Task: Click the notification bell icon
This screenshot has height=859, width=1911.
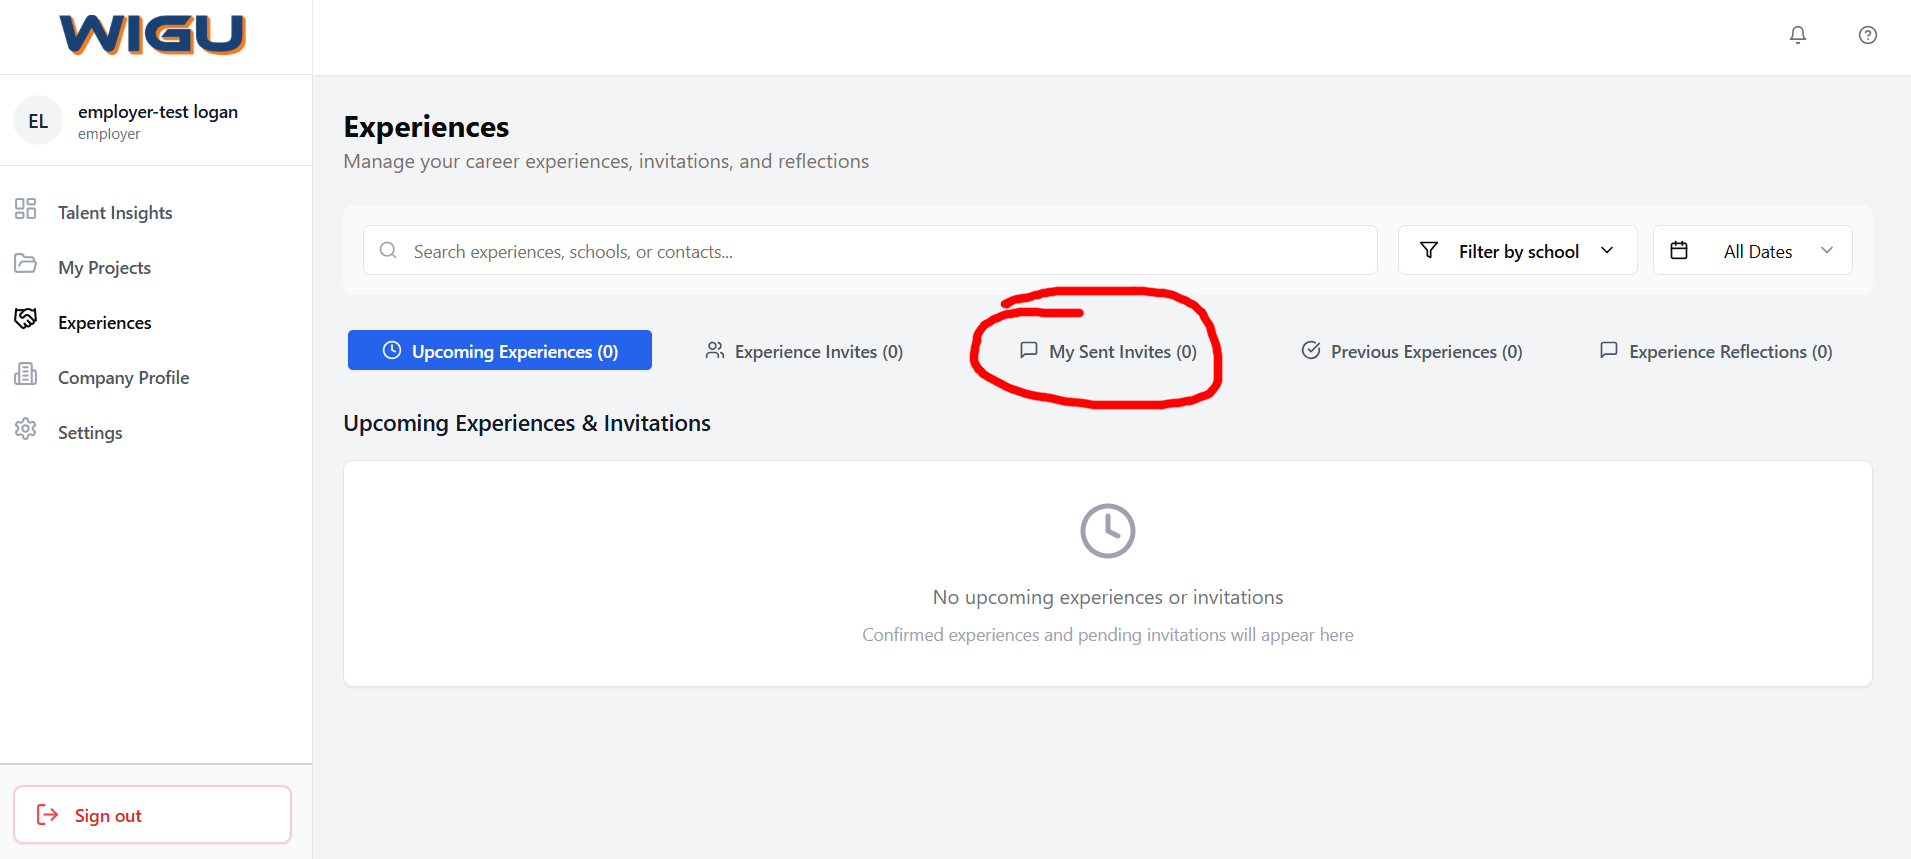Action: [1797, 35]
